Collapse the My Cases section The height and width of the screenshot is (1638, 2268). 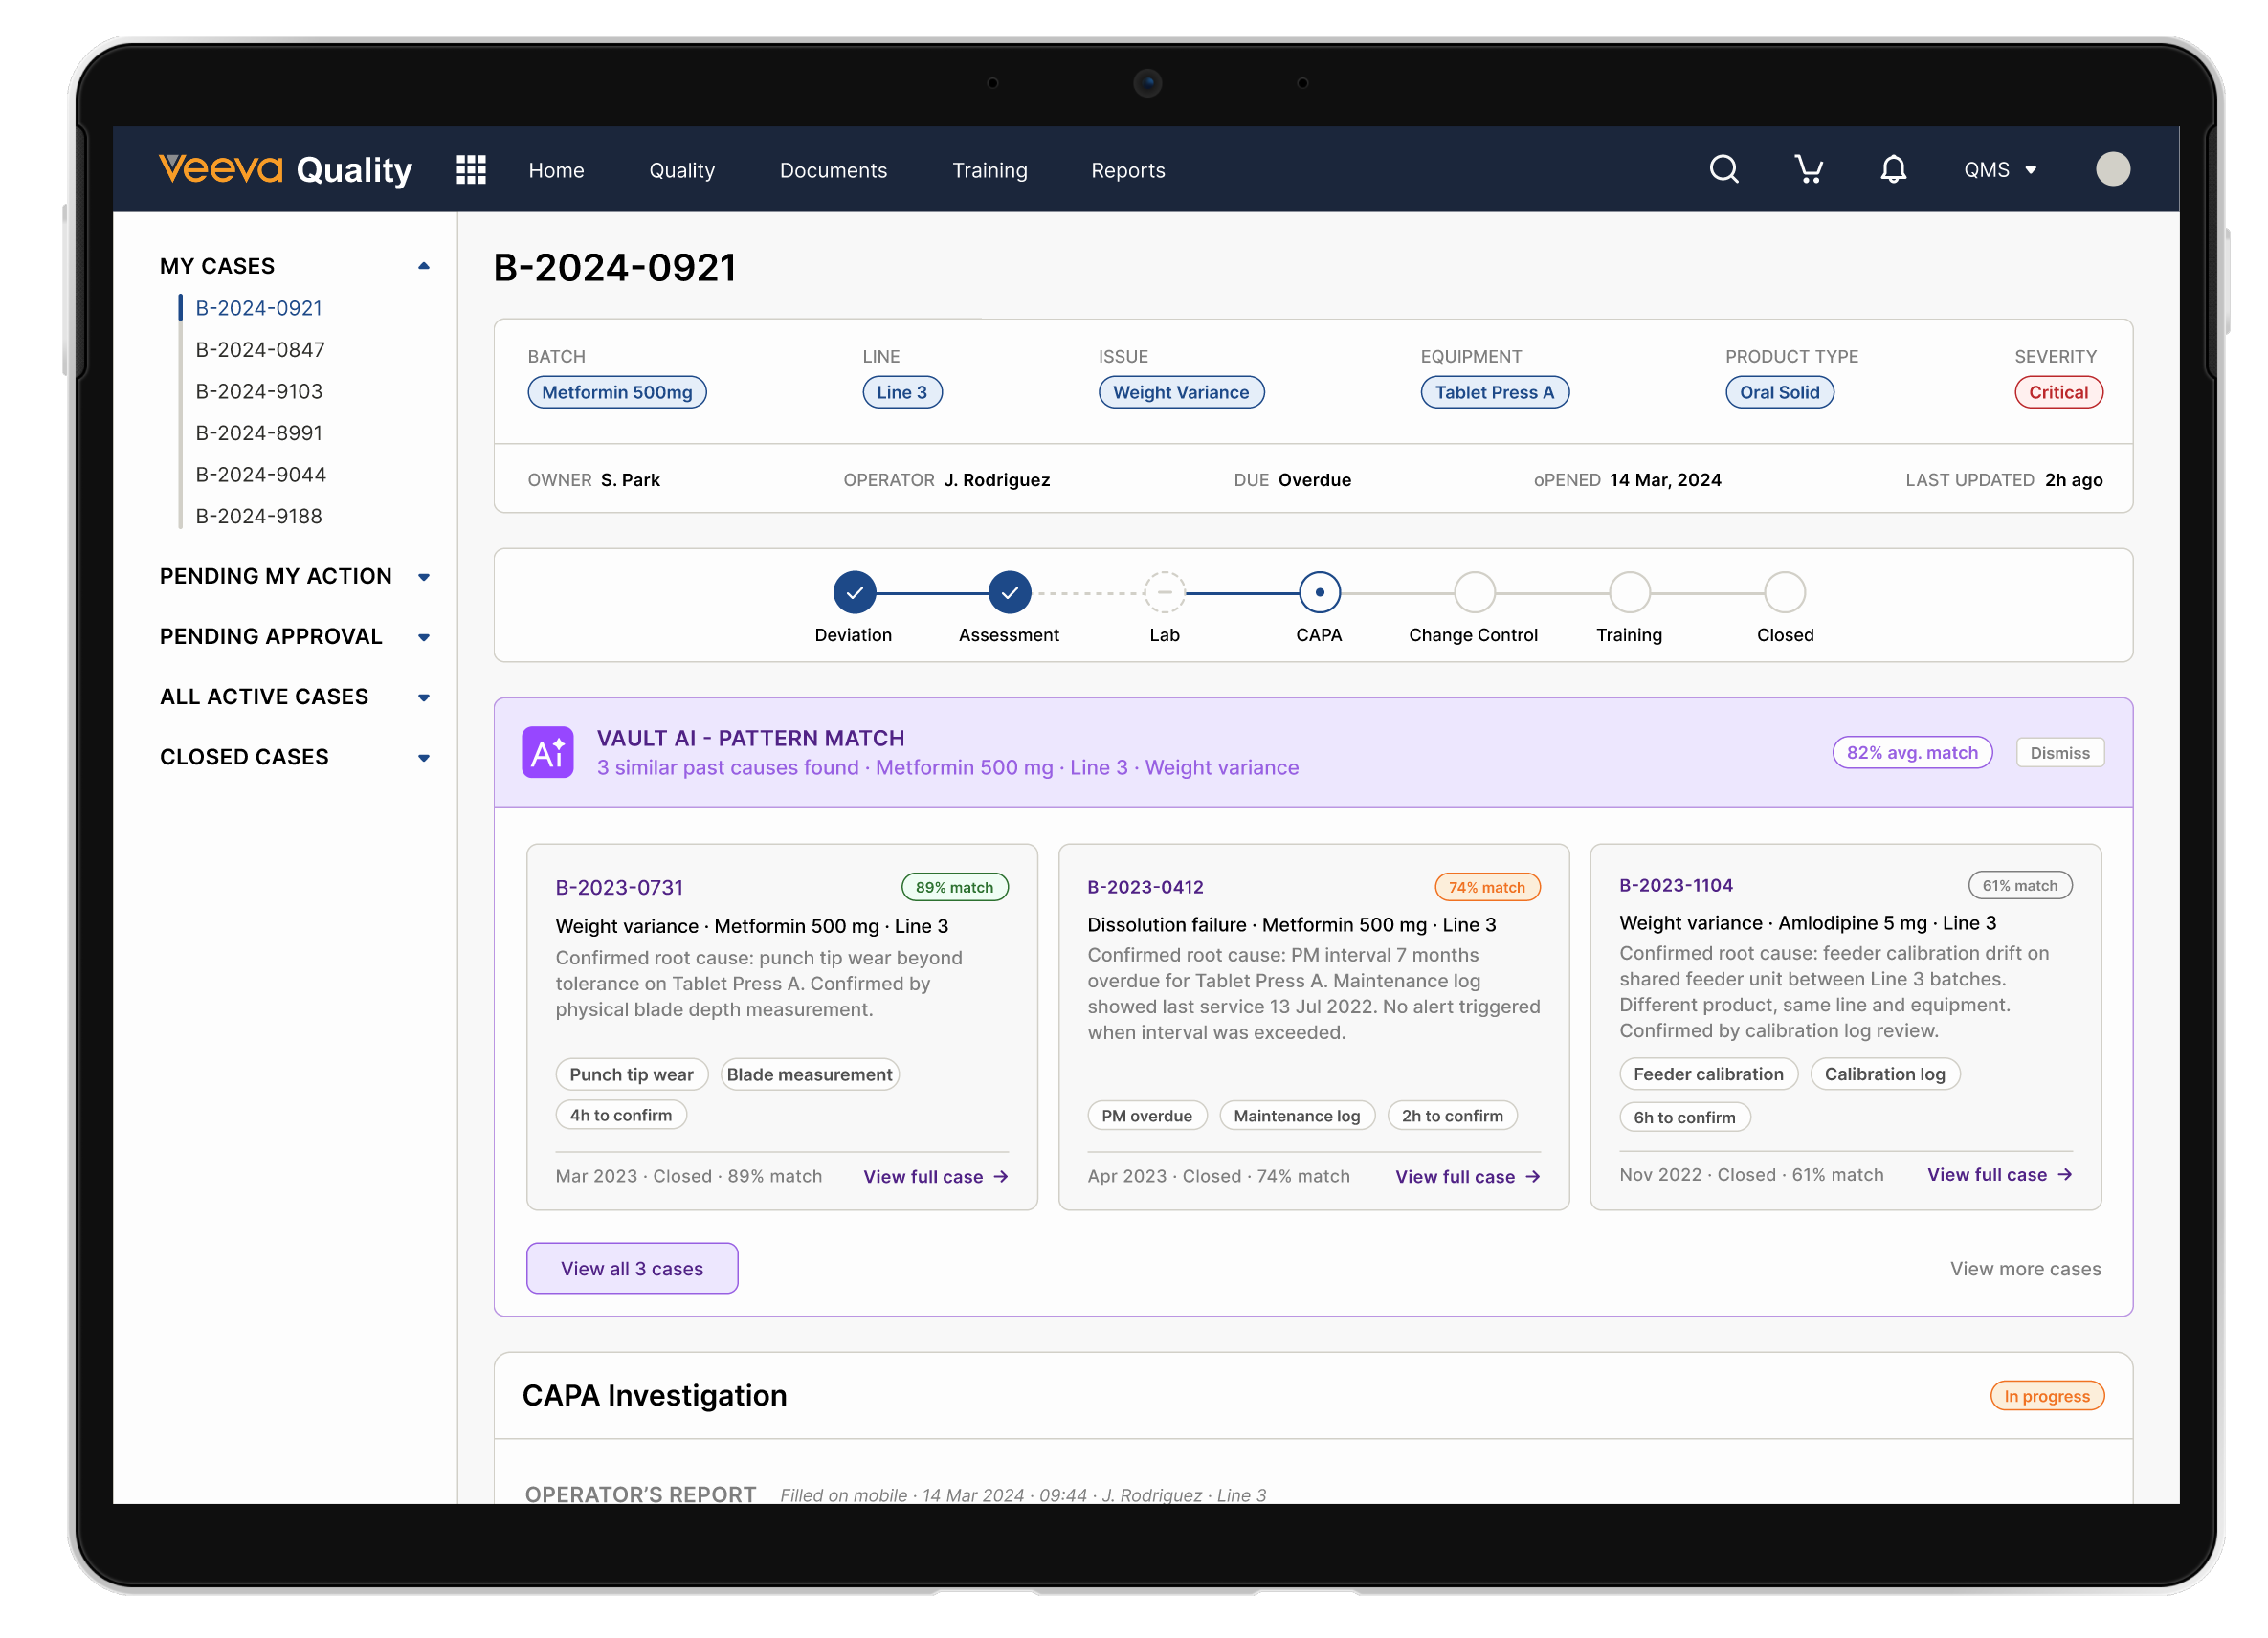(x=424, y=266)
